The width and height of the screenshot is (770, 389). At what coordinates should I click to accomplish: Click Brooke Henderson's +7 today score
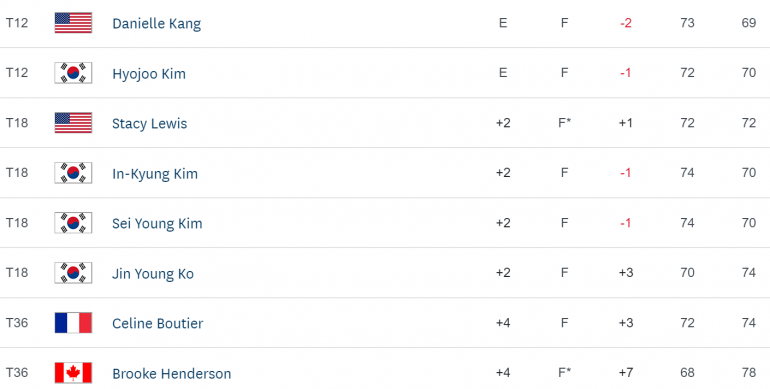(x=626, y=373)
